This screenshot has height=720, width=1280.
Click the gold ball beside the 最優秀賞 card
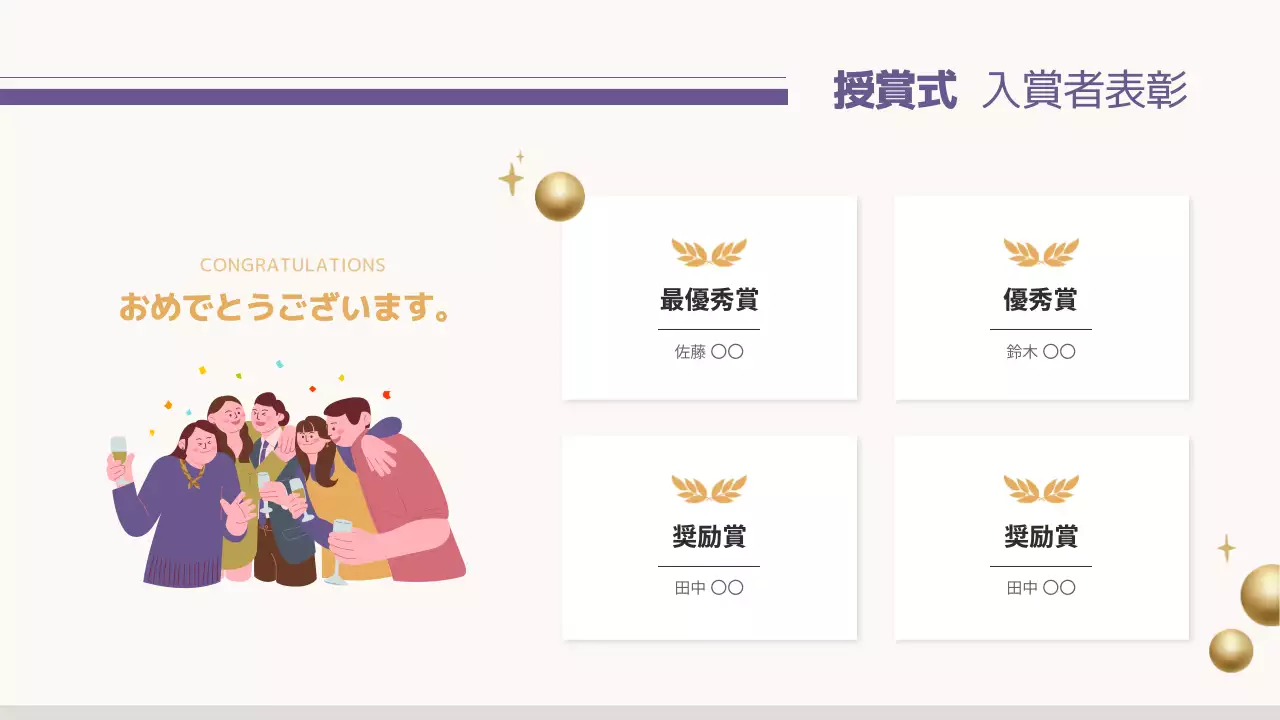coord(560,196)
